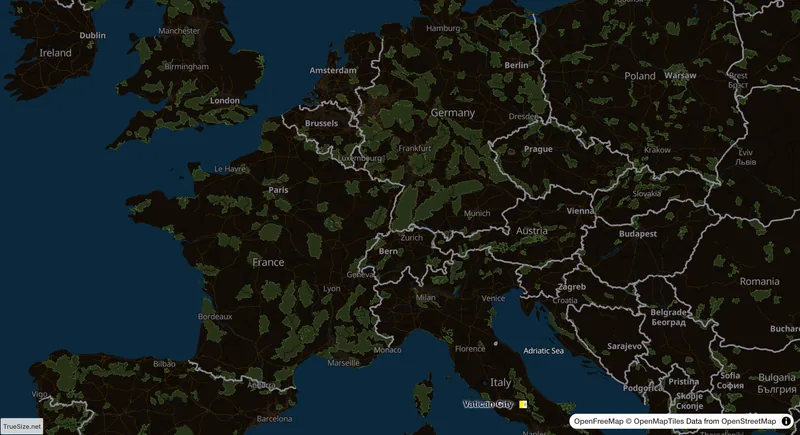Click the Poland country label
Viewport: 800px width, 435px height.
[x=640, y=76]
